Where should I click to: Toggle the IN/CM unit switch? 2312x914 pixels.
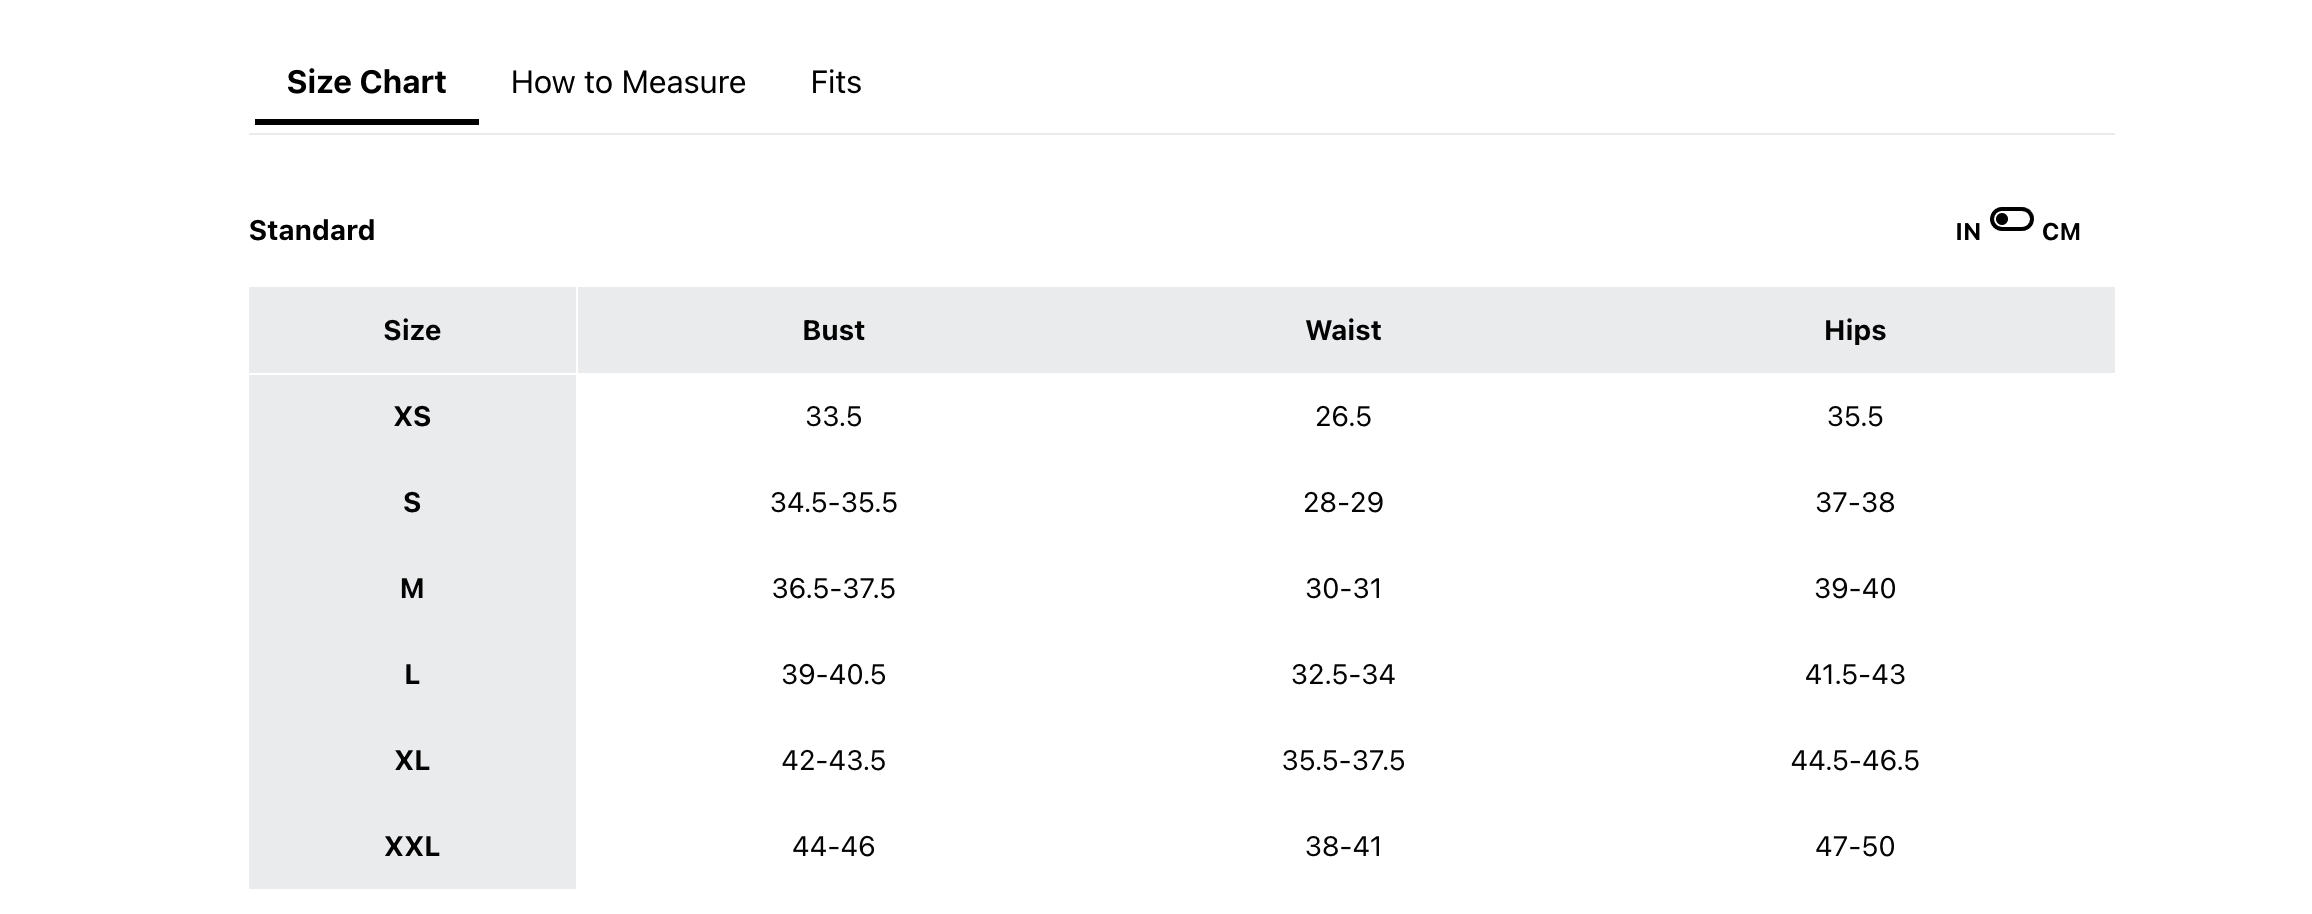(x=2011, y=219)
